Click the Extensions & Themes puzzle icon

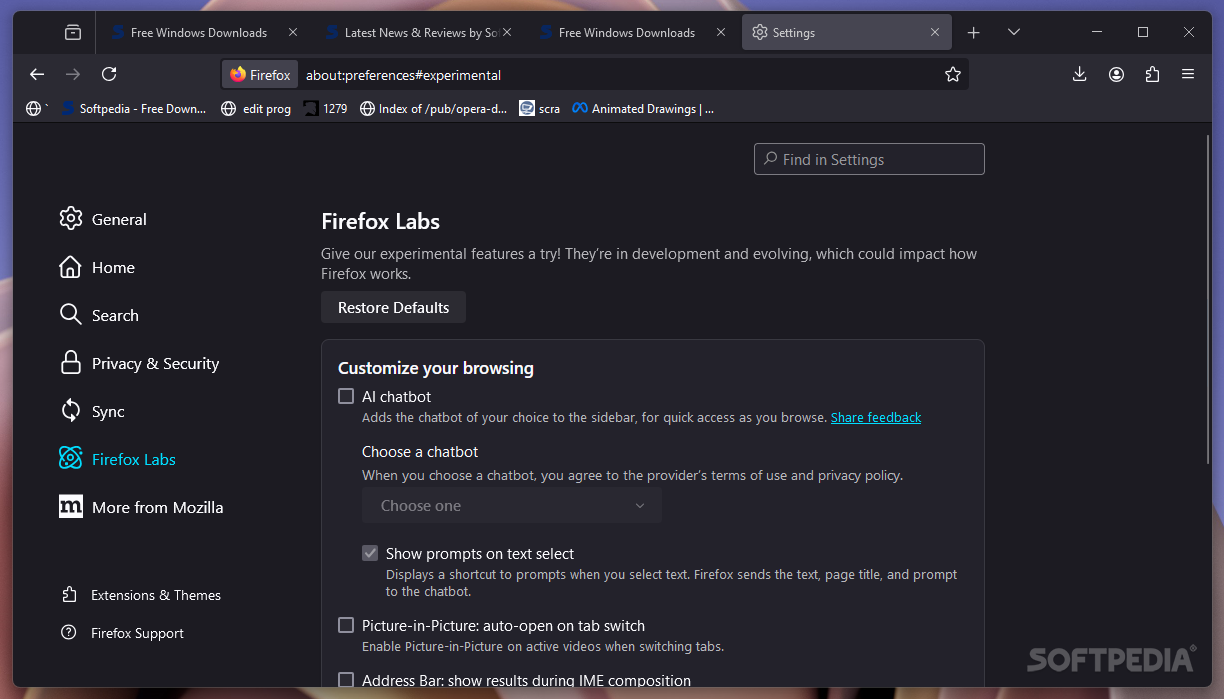69,595
